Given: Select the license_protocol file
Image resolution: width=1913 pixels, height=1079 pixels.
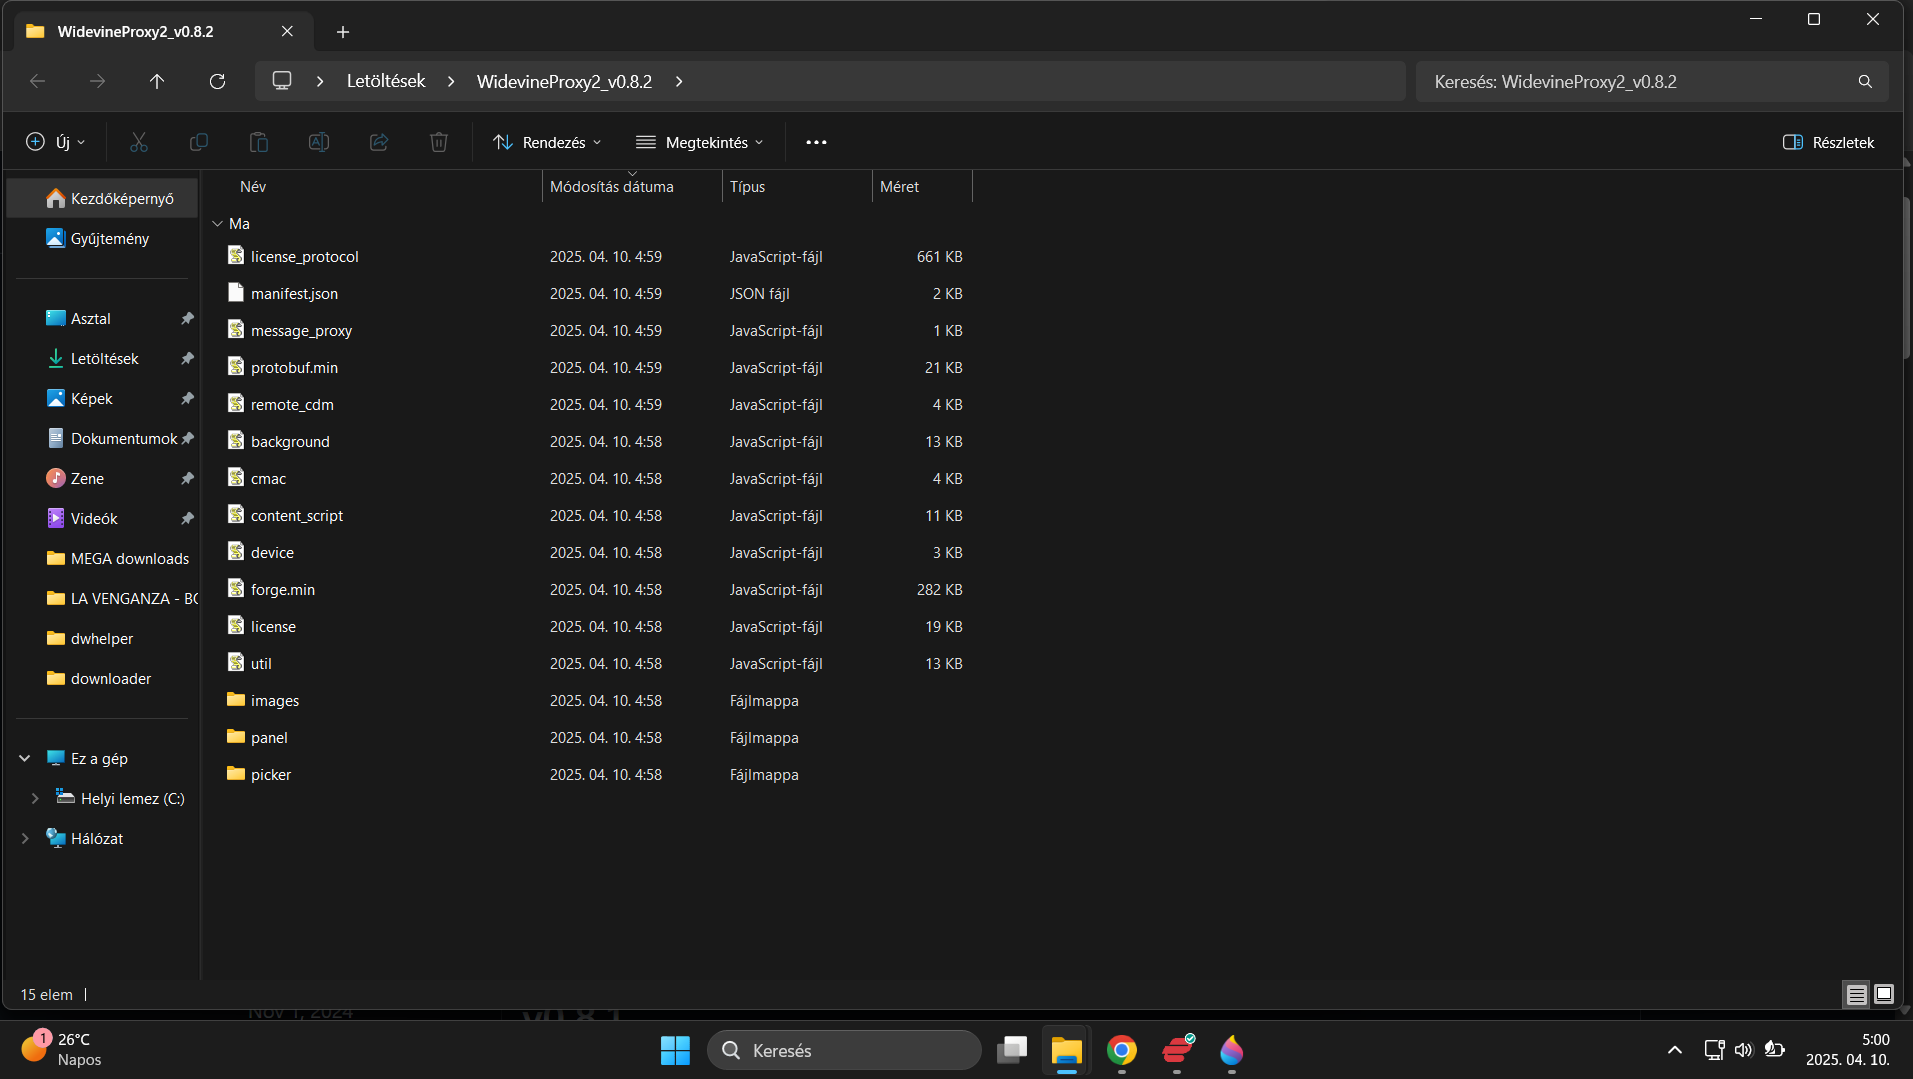Looking at the screenshot, I should [x=304, y=257].
